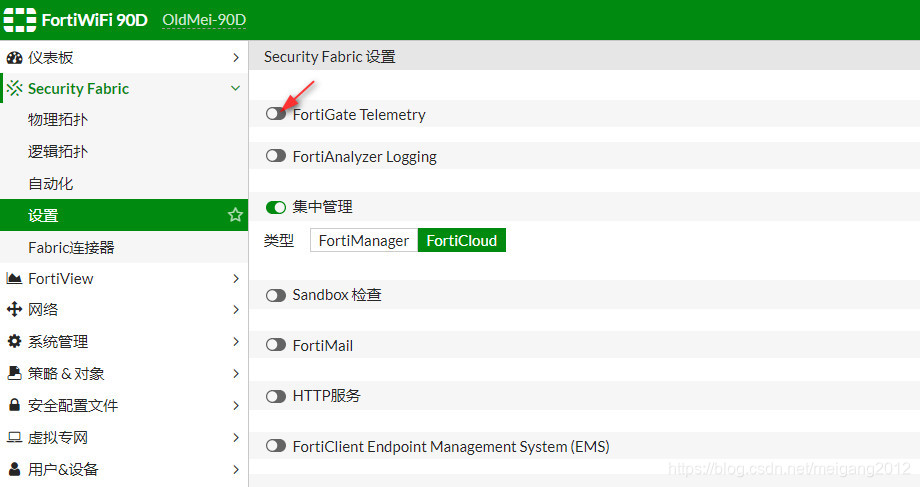Viewport: 920px width, 487px height.
Task: Click the FortiMail label text
Action: (x=323, y=346)
